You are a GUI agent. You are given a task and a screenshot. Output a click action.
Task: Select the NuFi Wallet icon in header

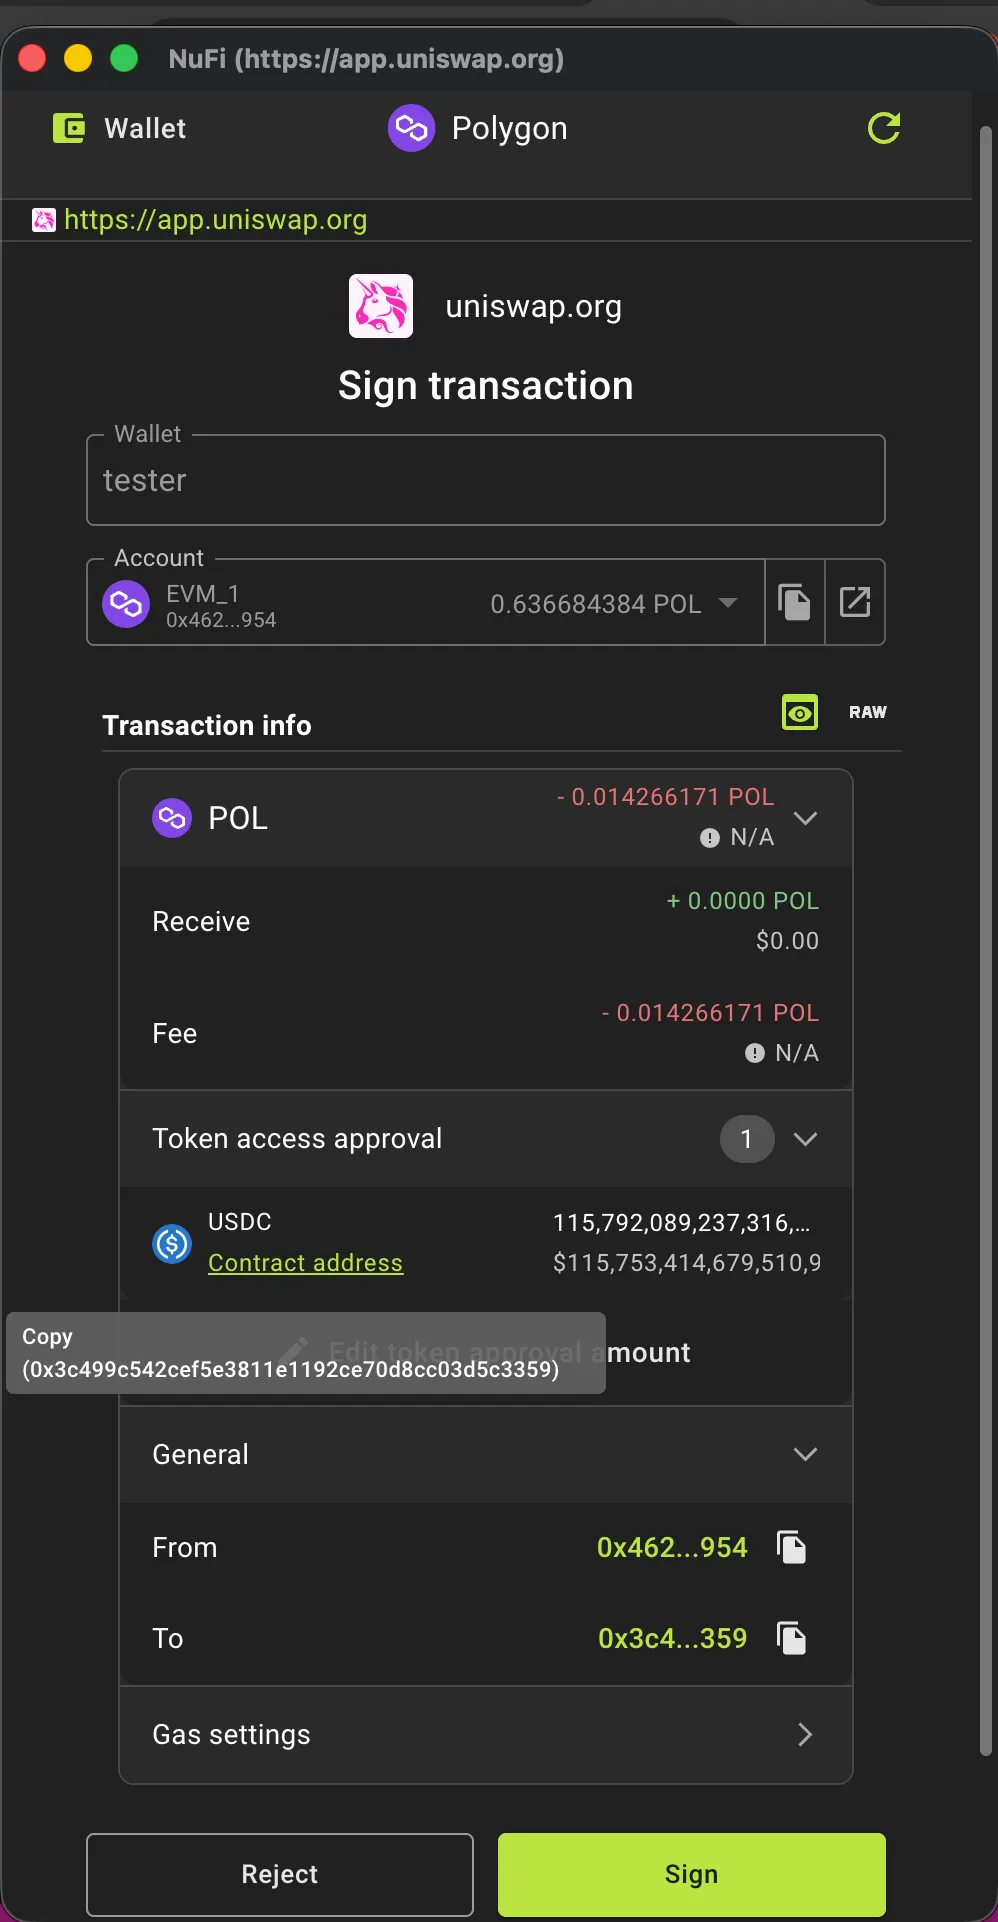click(x=67, y=128)
